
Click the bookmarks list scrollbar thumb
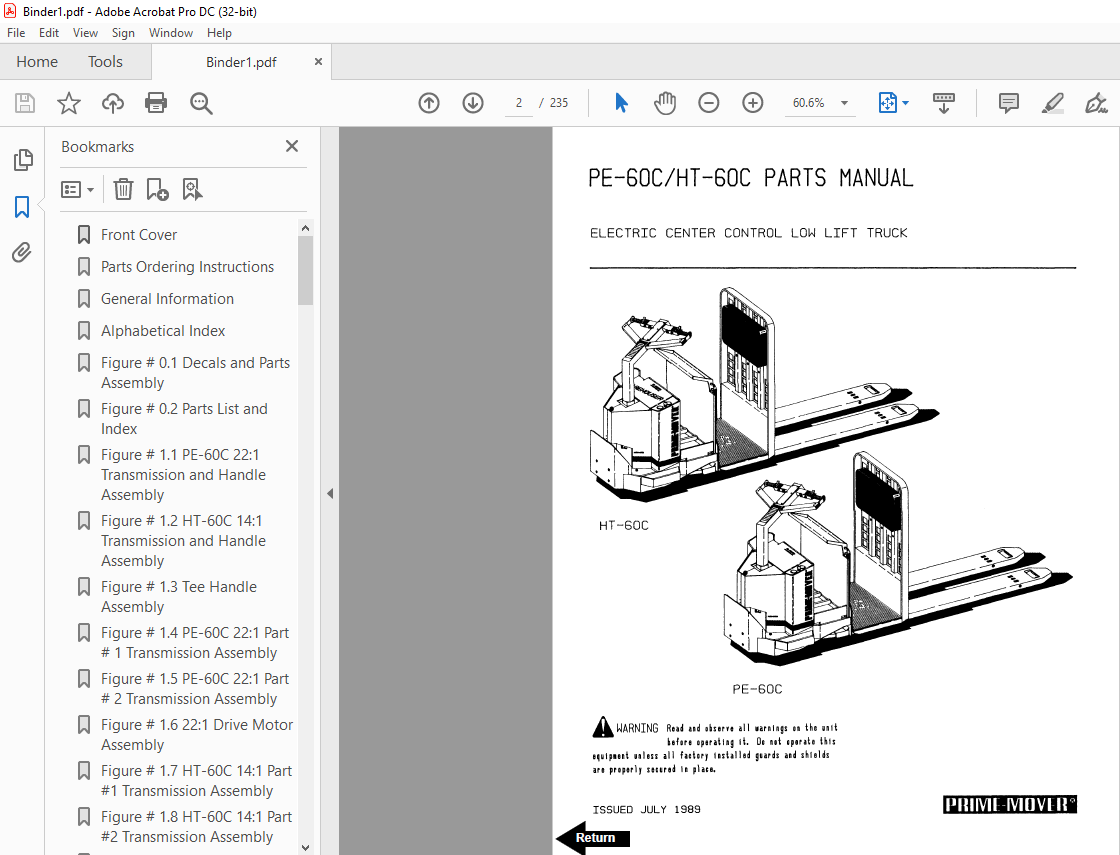(306, 271)
